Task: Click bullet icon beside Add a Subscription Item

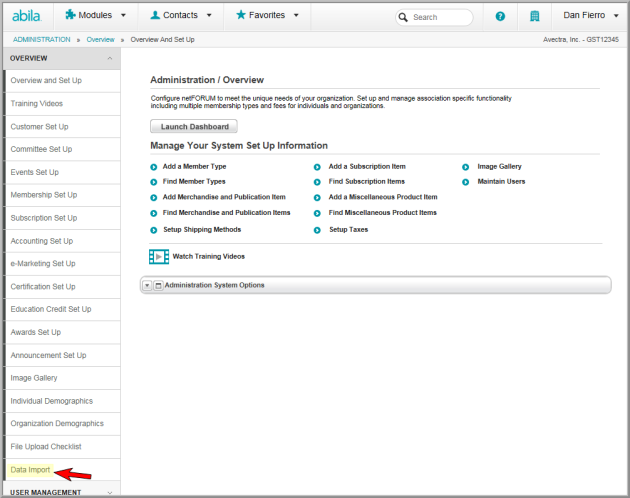Action: [x=317, y=167]
